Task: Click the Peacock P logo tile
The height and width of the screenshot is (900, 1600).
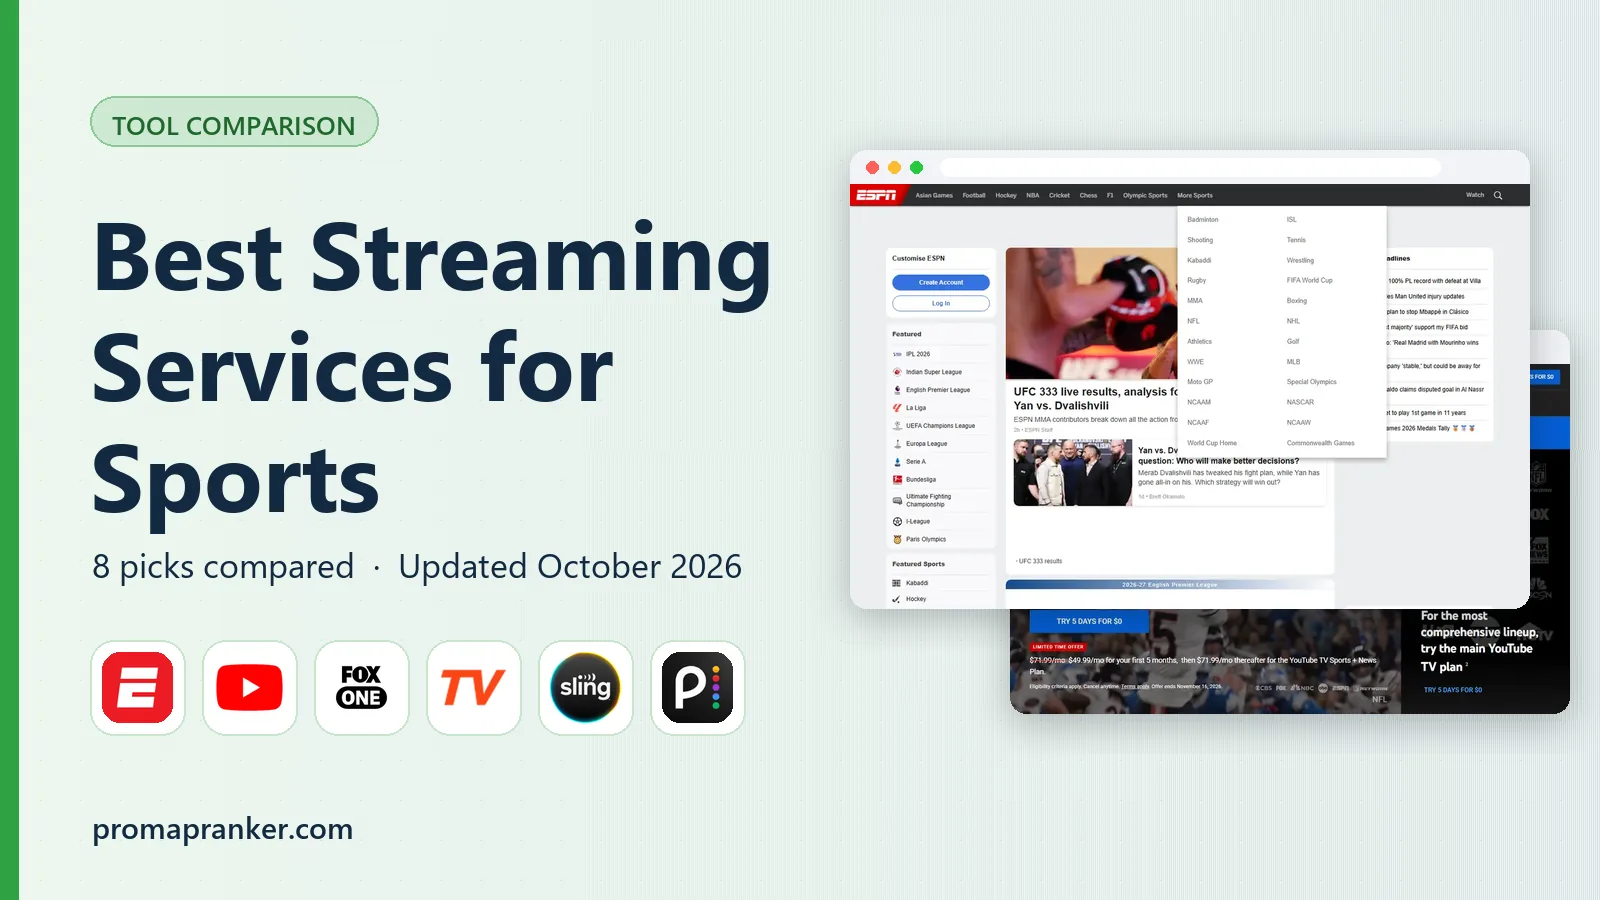Action: pos(698,688)
